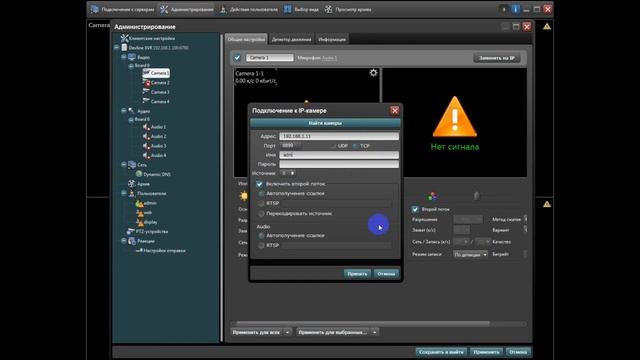Click the blue info icon in top bar

coord(515,9)
